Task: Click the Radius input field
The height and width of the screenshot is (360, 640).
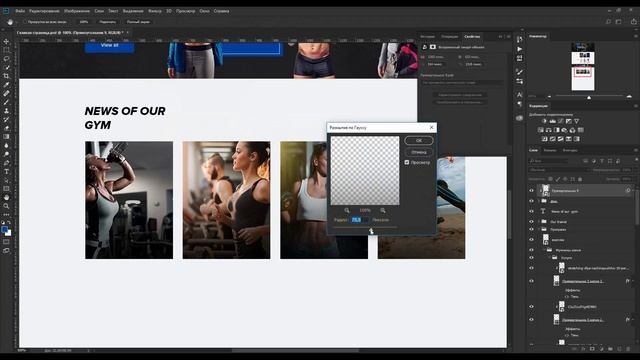Action: (360, 220)
